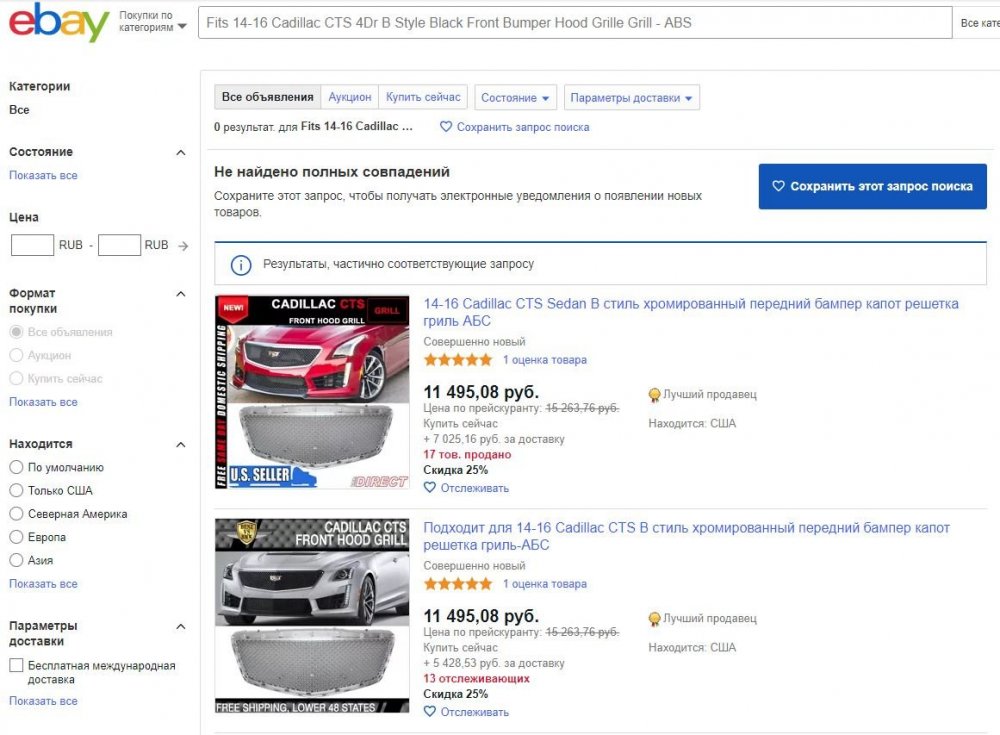
Task: Click heart icon next to save search link
Action: pyautogui.click(x=446, y=127)
